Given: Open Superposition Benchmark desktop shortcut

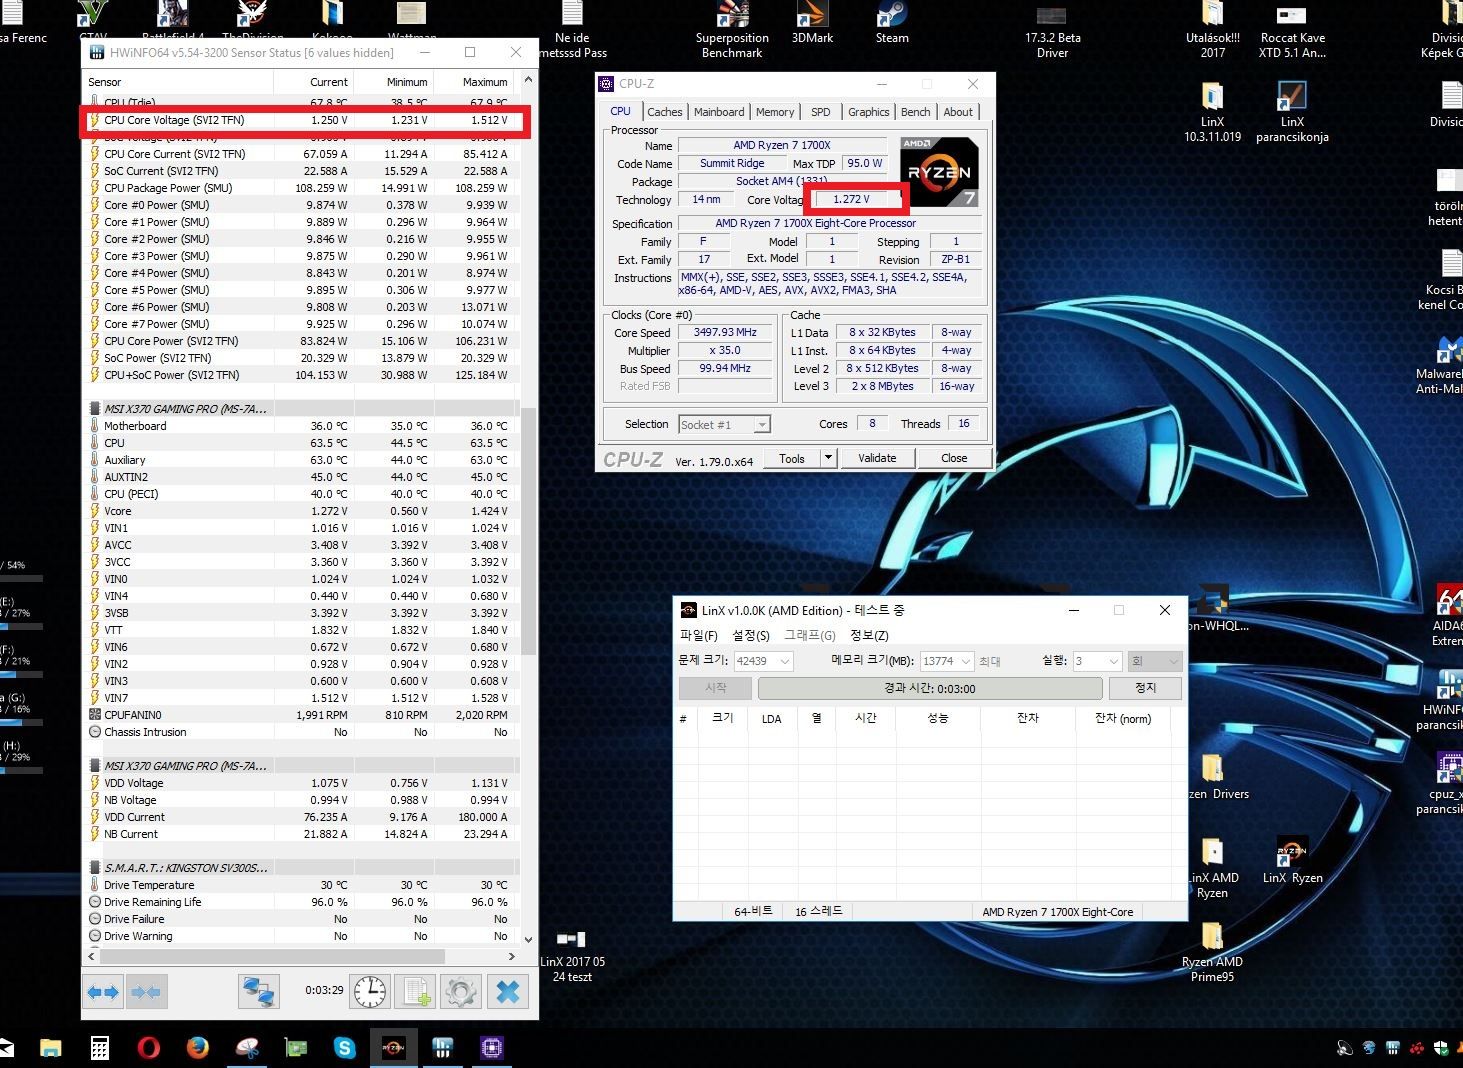Looking at the screenshot, I should point(732,31).
